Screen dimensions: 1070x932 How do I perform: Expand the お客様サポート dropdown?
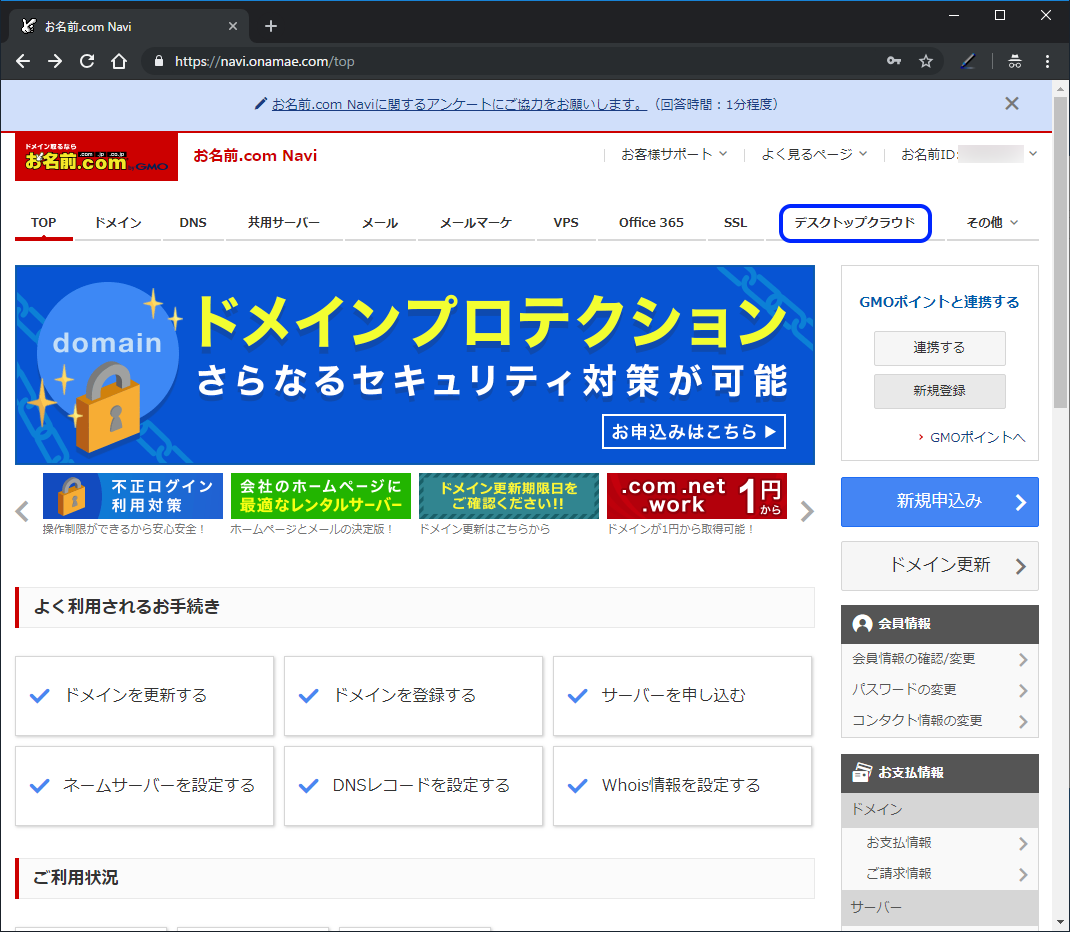tap(673, 155)
